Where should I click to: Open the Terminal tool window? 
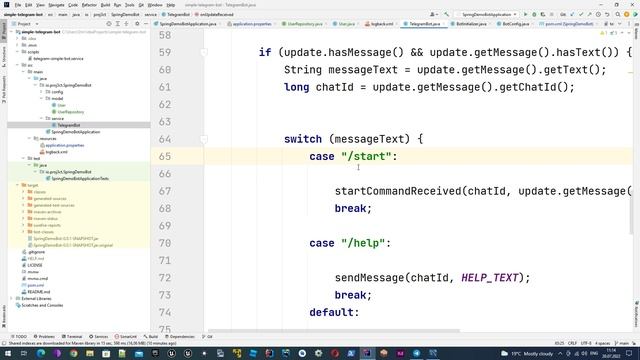pos(72,337)
